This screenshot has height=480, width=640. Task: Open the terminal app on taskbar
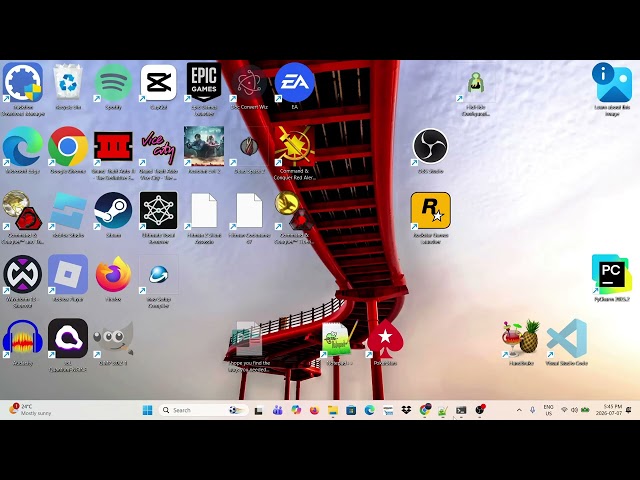[461, 410]
